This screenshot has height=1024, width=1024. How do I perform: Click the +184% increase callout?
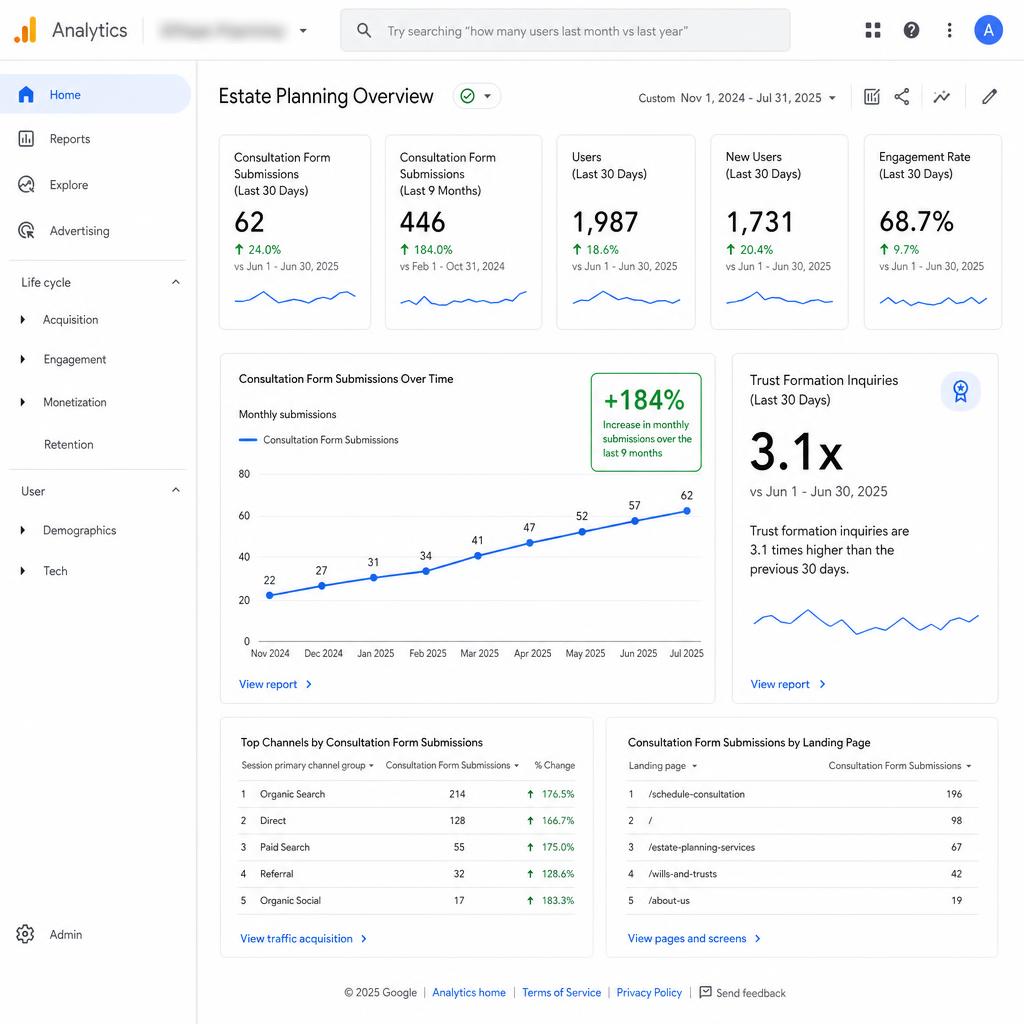(646, 422)
